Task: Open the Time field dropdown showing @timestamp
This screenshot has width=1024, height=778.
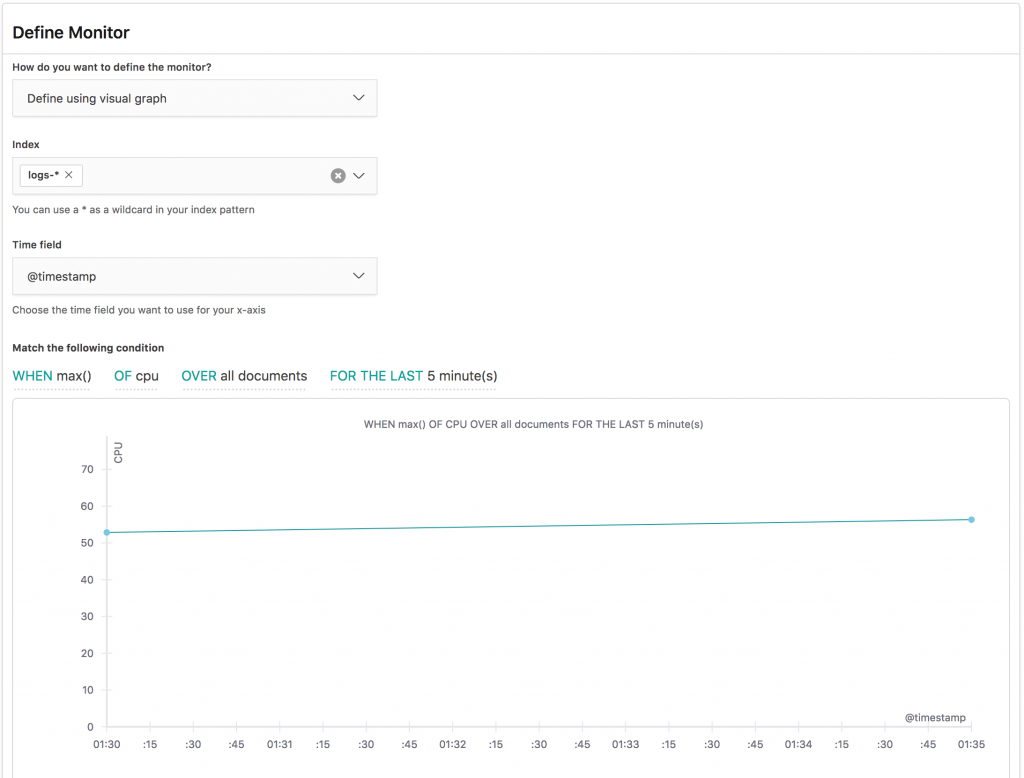Action: pos(194,276)
